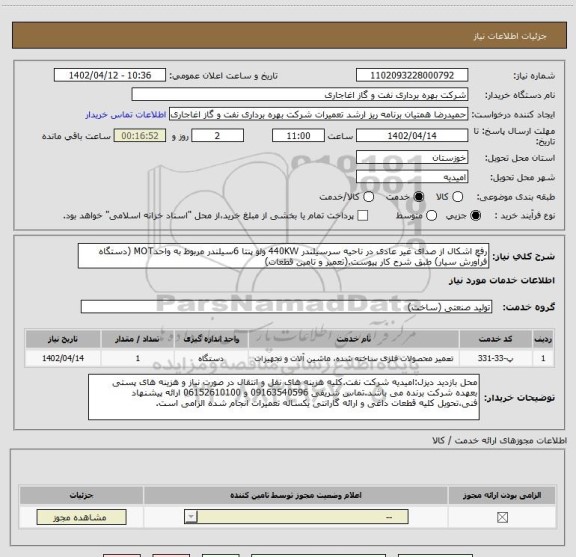Click the 'تعداد / مقدار' column header
The width and height of the screenshot is (576, 557).
point(137,339)
